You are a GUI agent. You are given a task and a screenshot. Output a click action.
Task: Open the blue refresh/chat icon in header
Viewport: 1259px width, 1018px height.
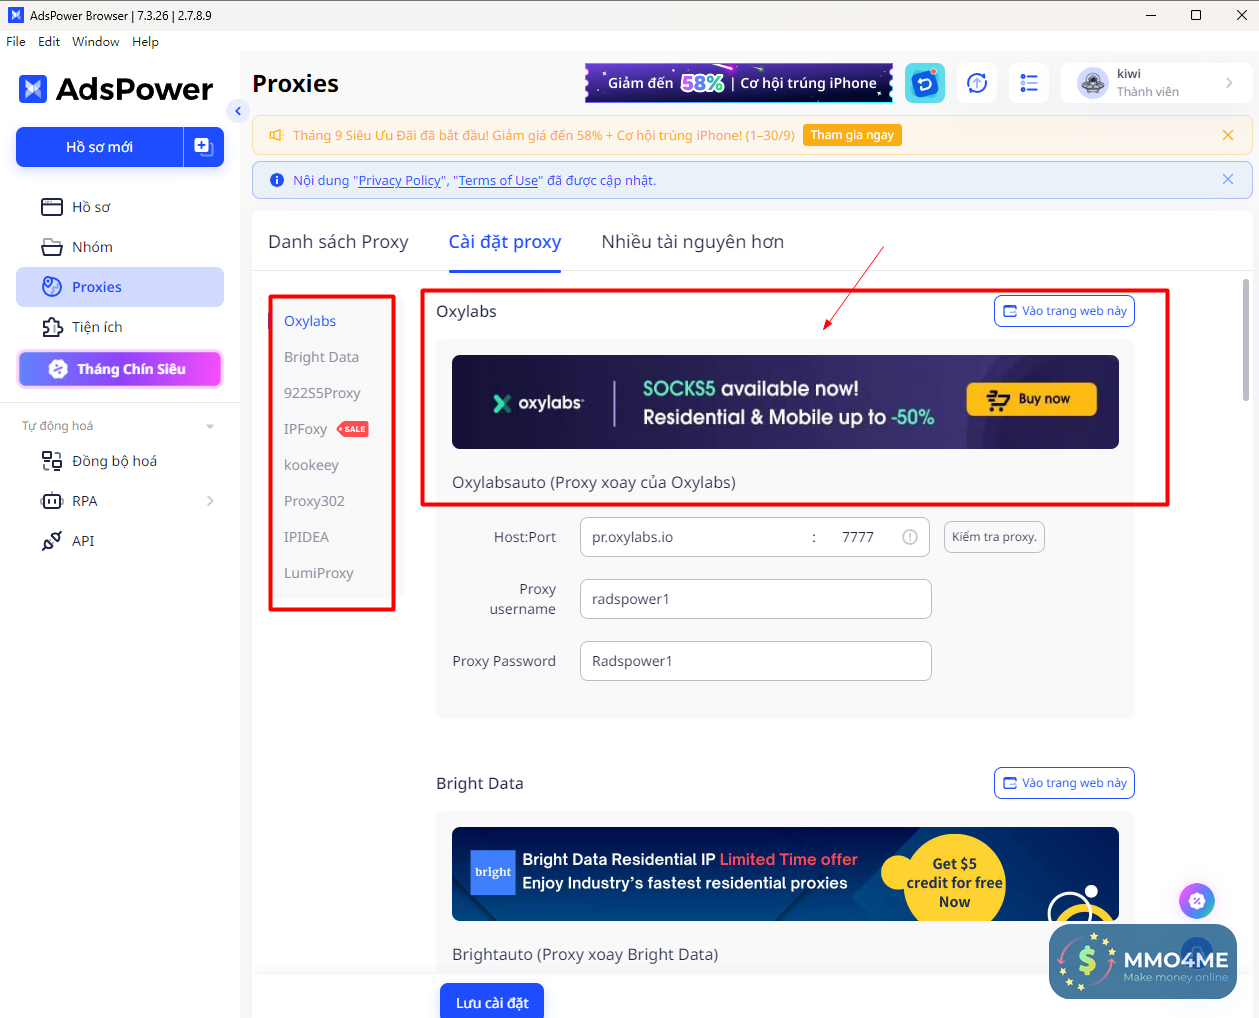(925, 83)
